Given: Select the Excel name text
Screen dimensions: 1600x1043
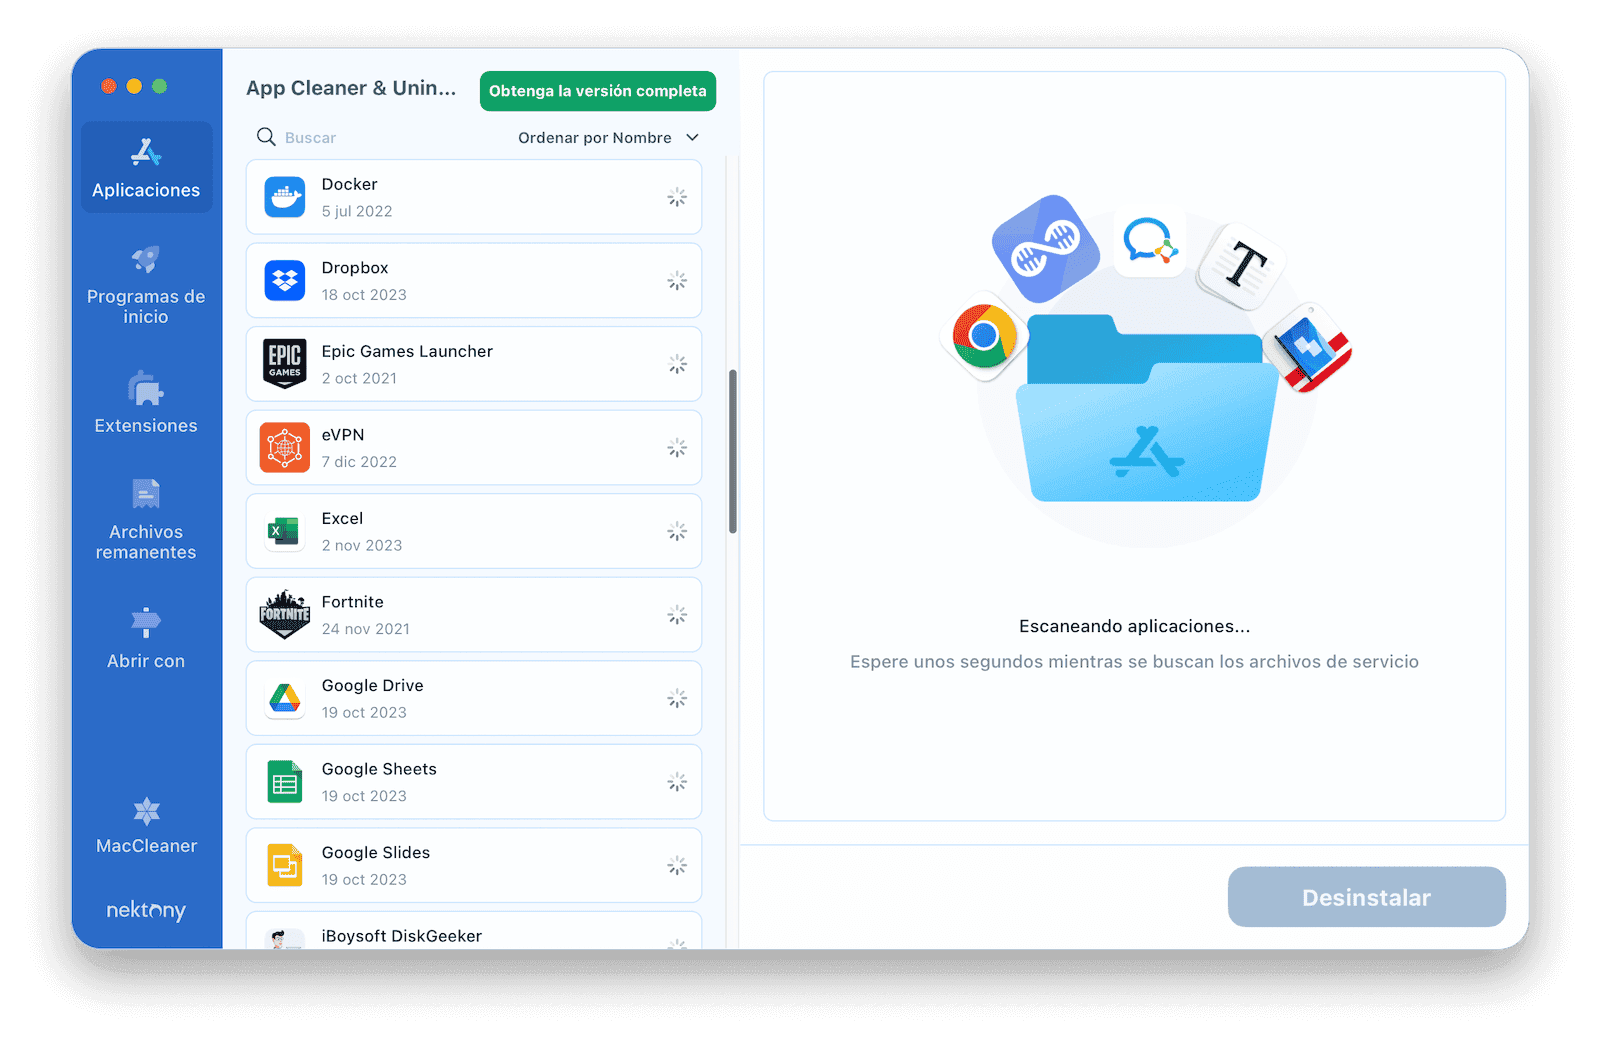Looking at the screenshot, I should click(x=342, y=518).
